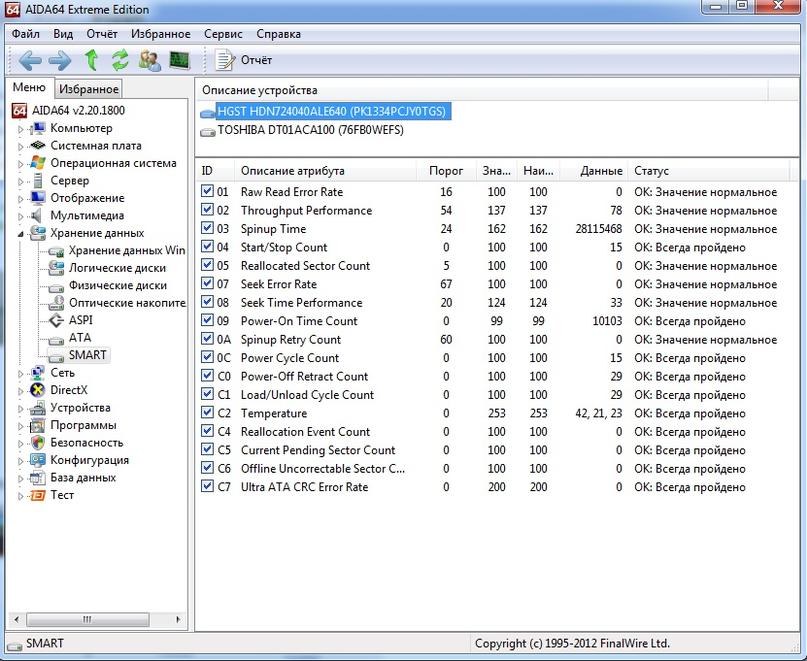Uncheck the Raw Read Error Rate checkbox

[207, 191]
